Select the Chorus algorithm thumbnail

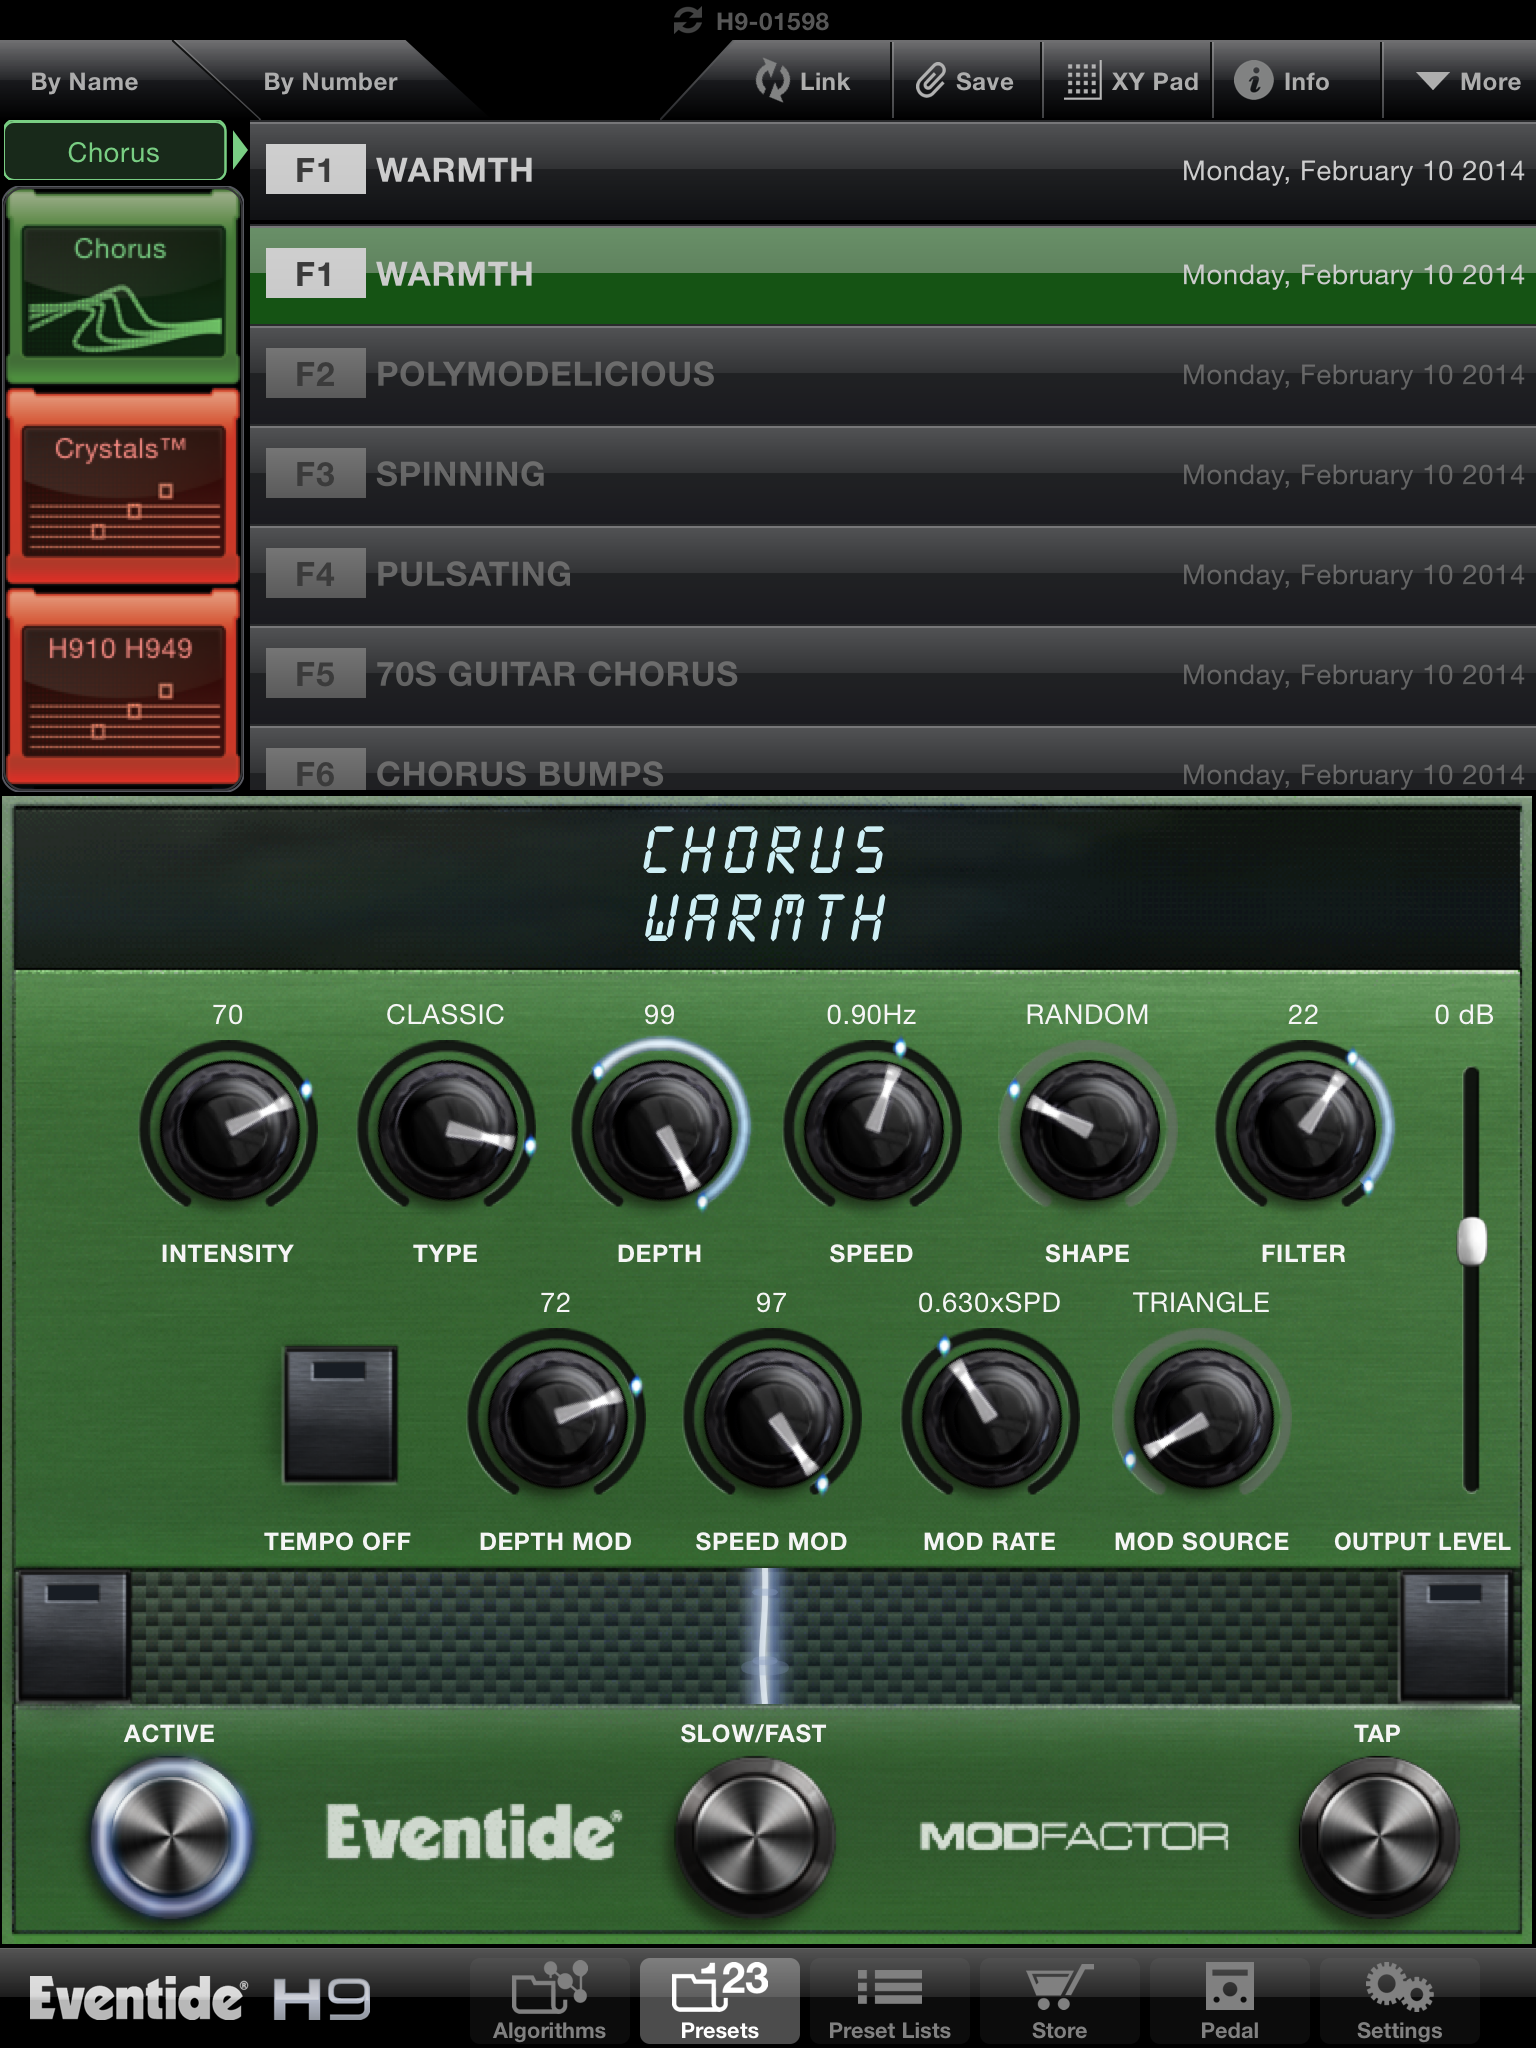point(123,288)
